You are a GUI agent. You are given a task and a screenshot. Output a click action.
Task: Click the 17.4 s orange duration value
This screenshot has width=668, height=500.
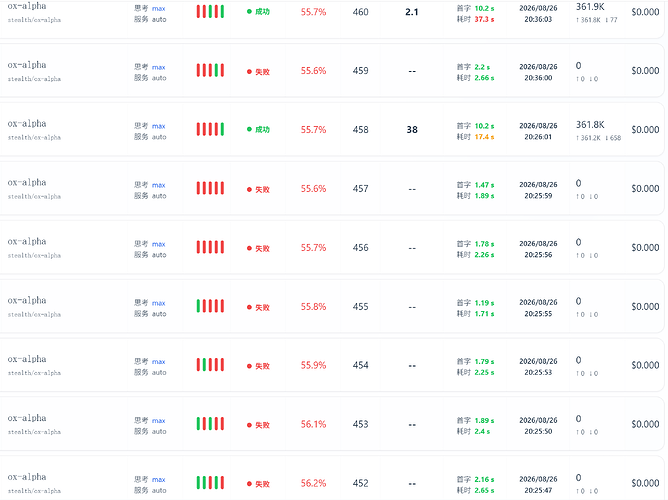point(484,137)
